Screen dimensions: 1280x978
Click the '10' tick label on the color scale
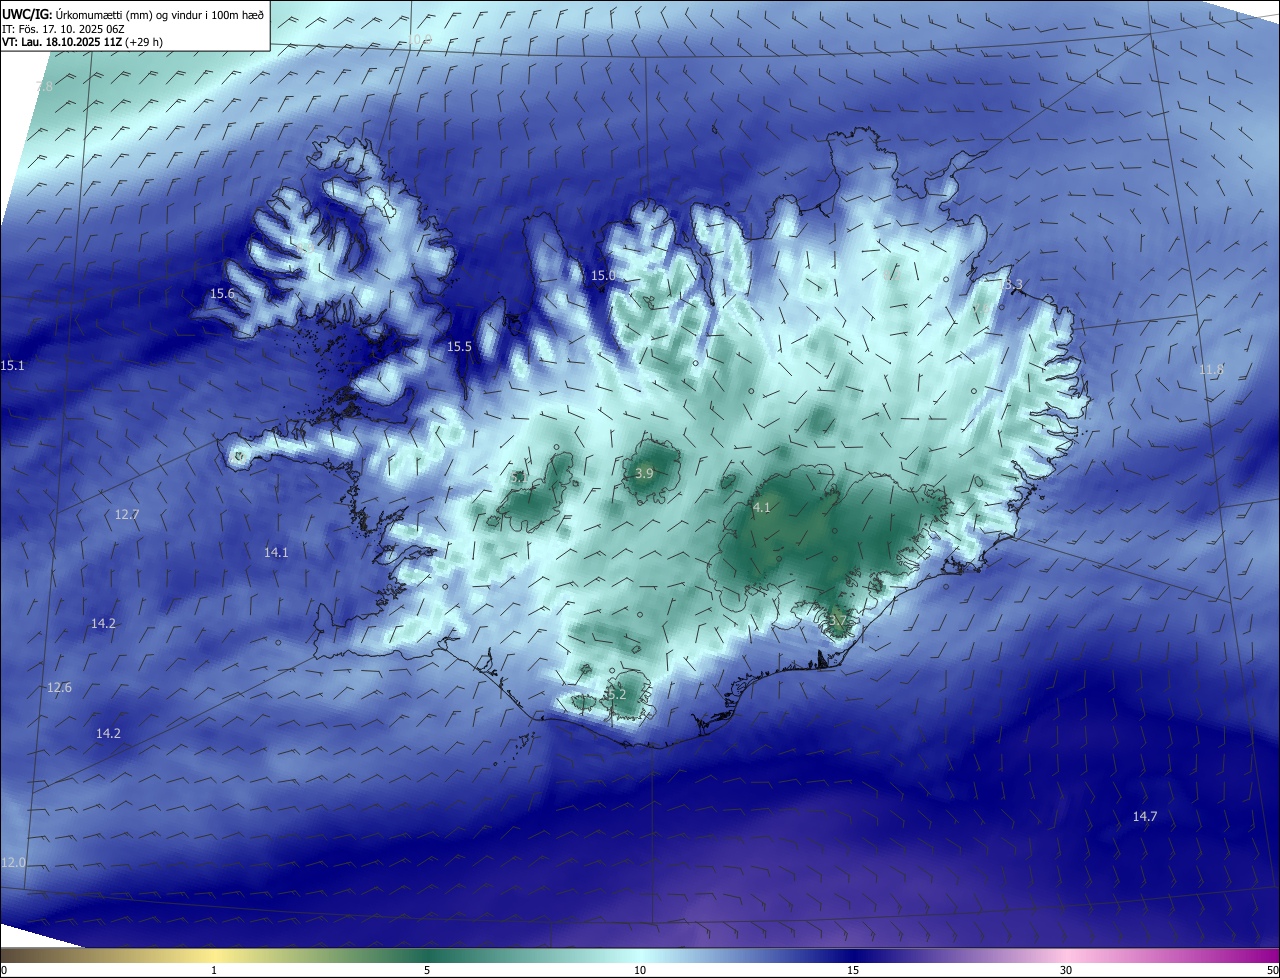640,970
